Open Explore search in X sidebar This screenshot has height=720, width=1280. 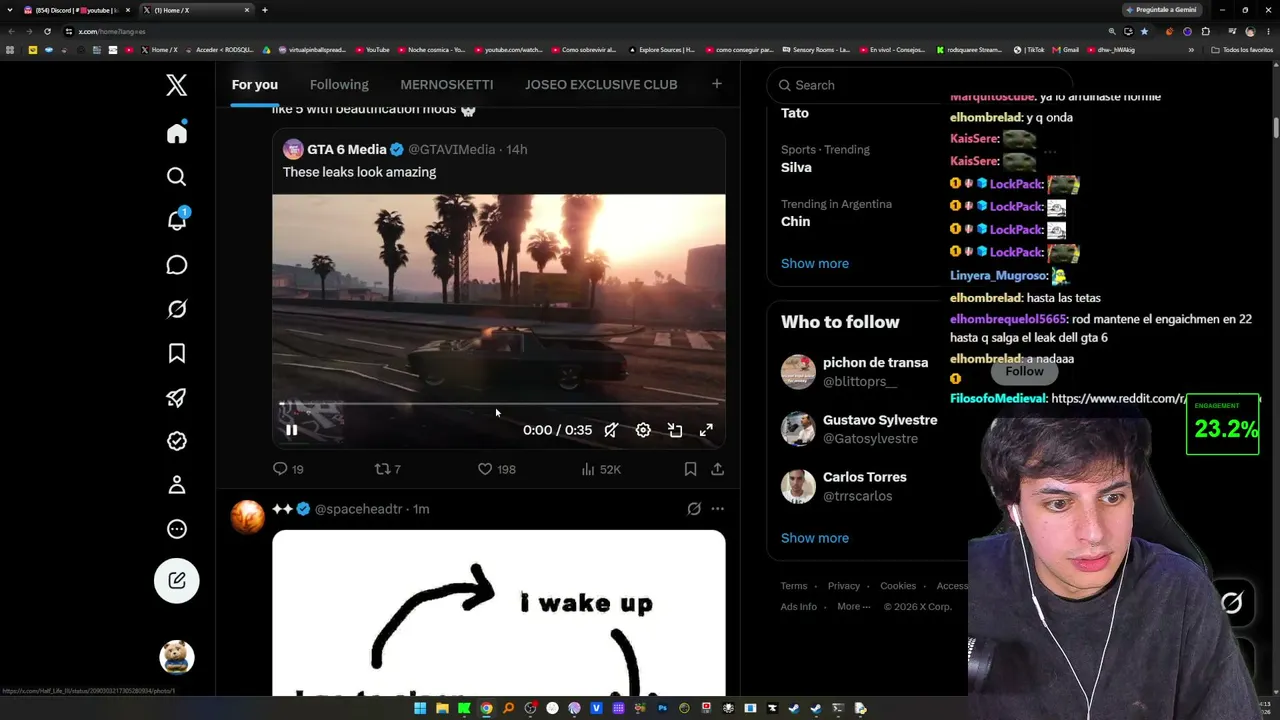pos(177,177)
